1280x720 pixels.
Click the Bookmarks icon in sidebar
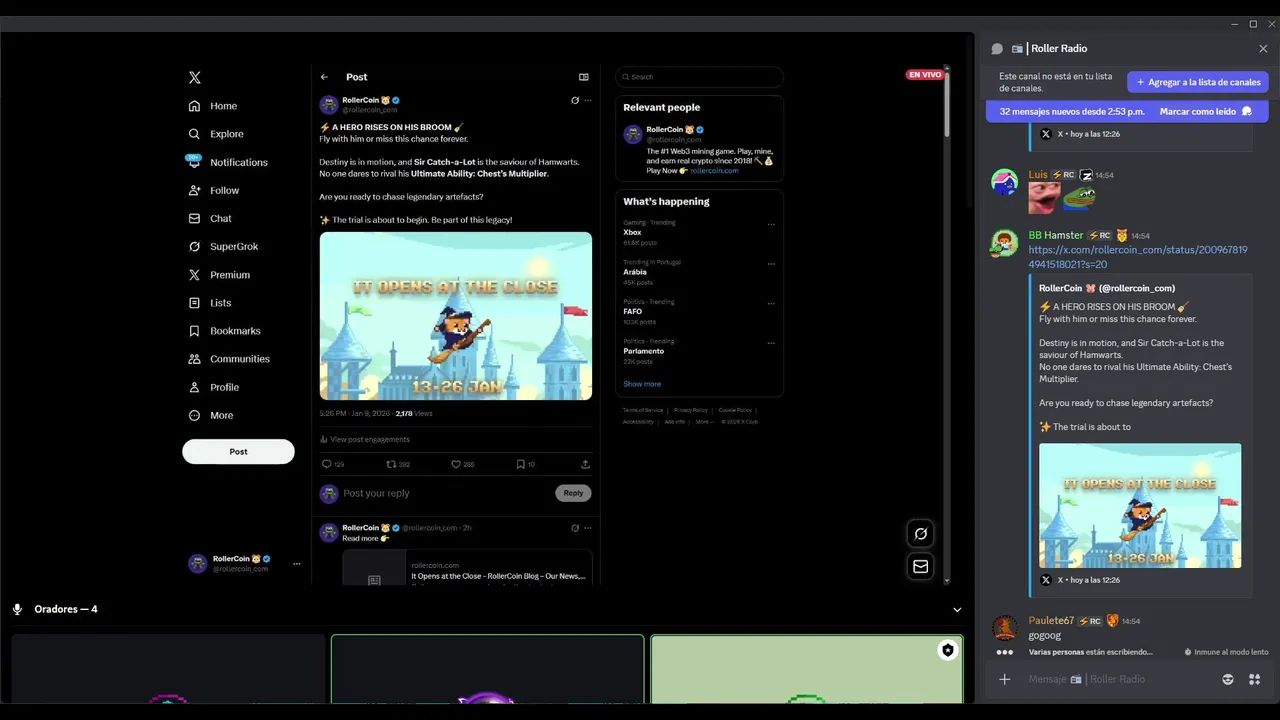coord(194,331)
